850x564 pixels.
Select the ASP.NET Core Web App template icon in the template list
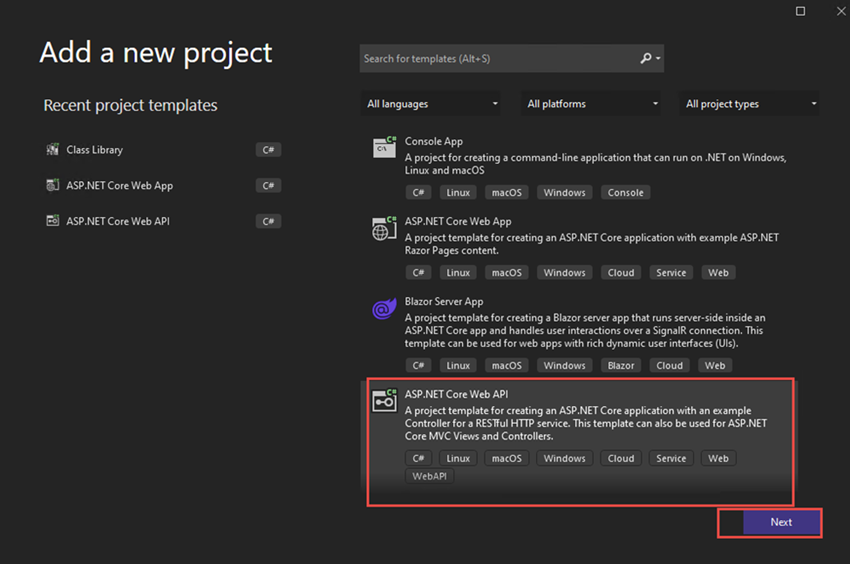click(384, 228)
